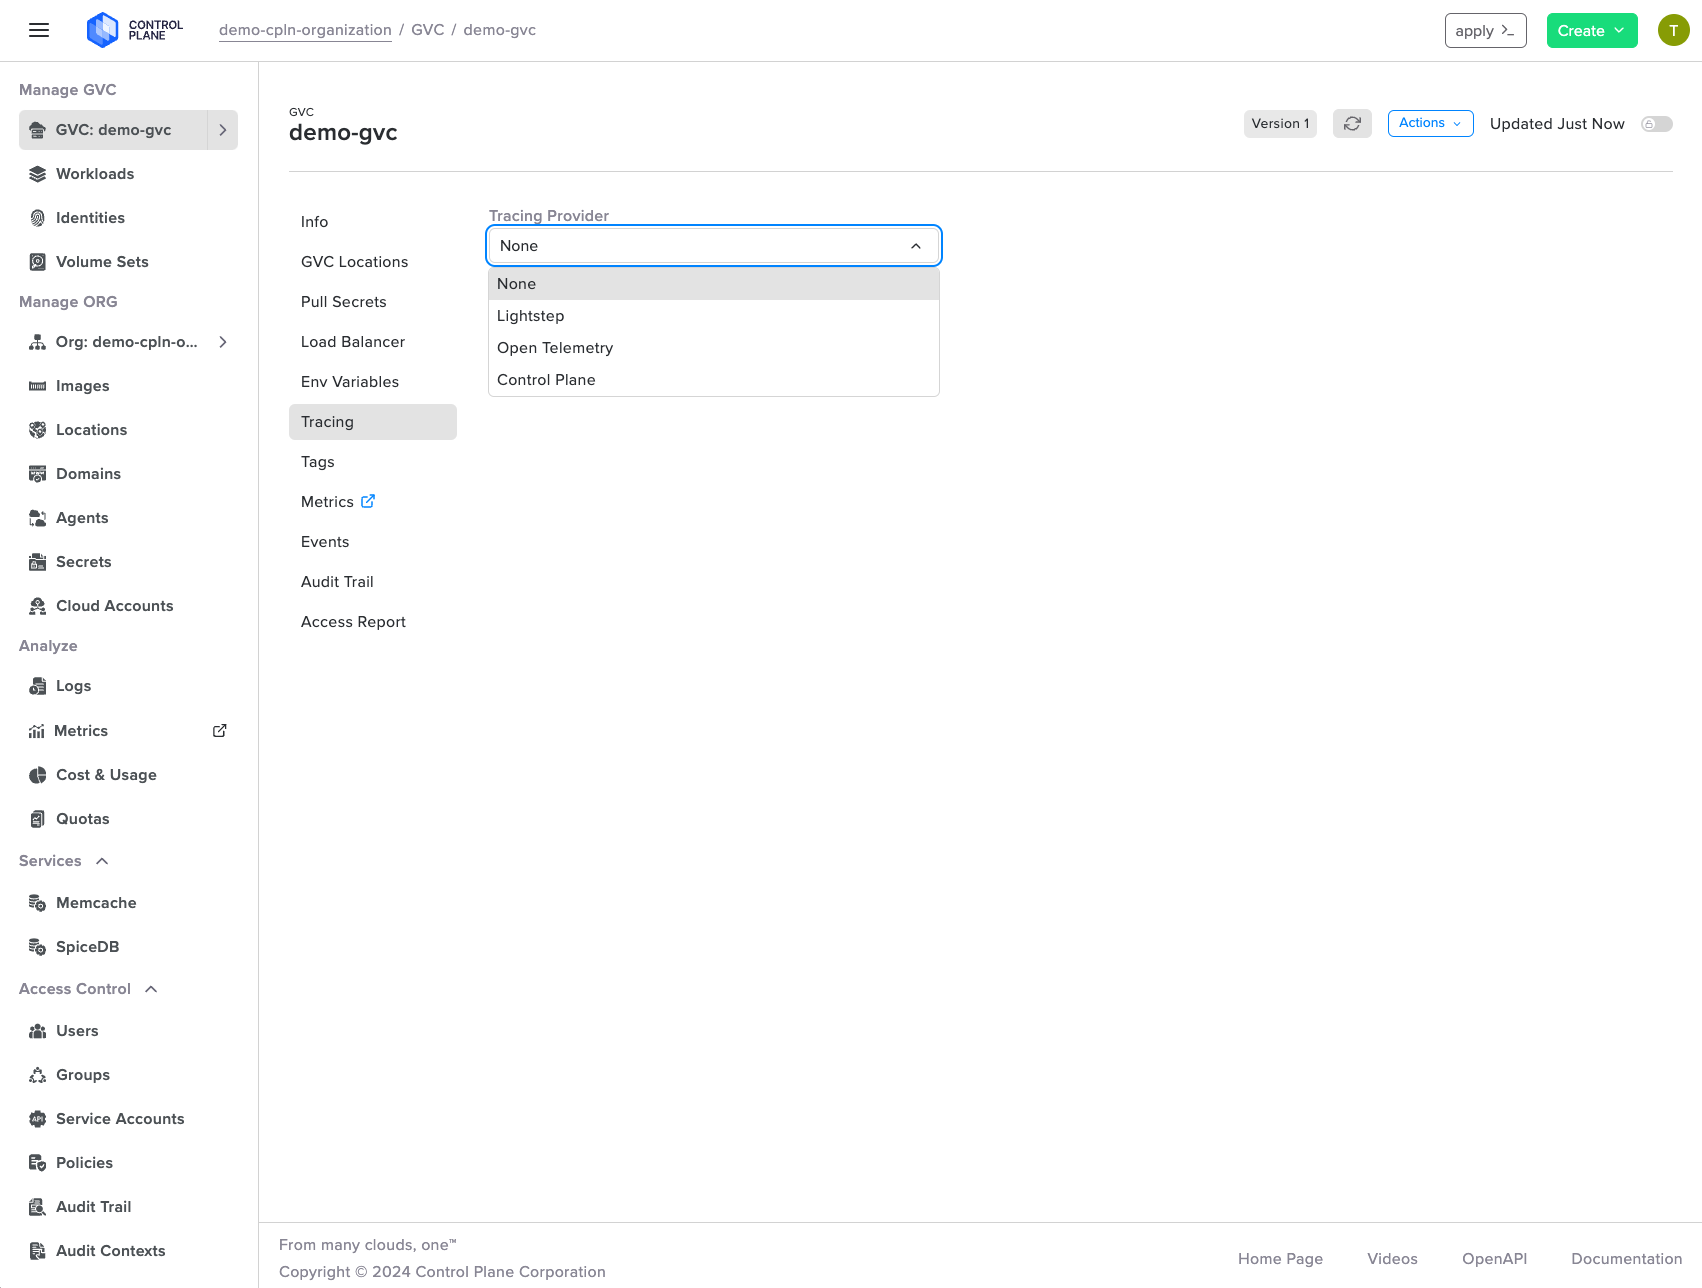Click the apply button
Image resolution: width=1702 pixels, height=1288 pixels.
pos(1485,30)
